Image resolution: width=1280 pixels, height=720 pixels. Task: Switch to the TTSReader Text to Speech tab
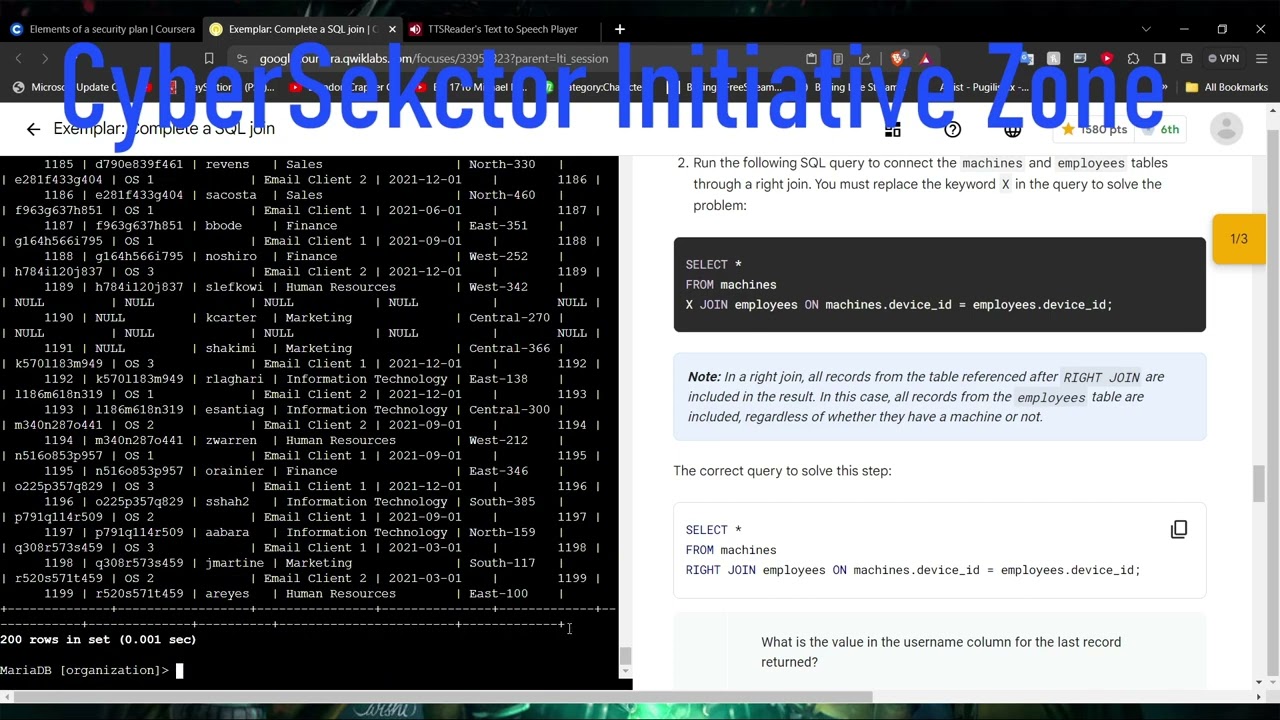point(502,29)
